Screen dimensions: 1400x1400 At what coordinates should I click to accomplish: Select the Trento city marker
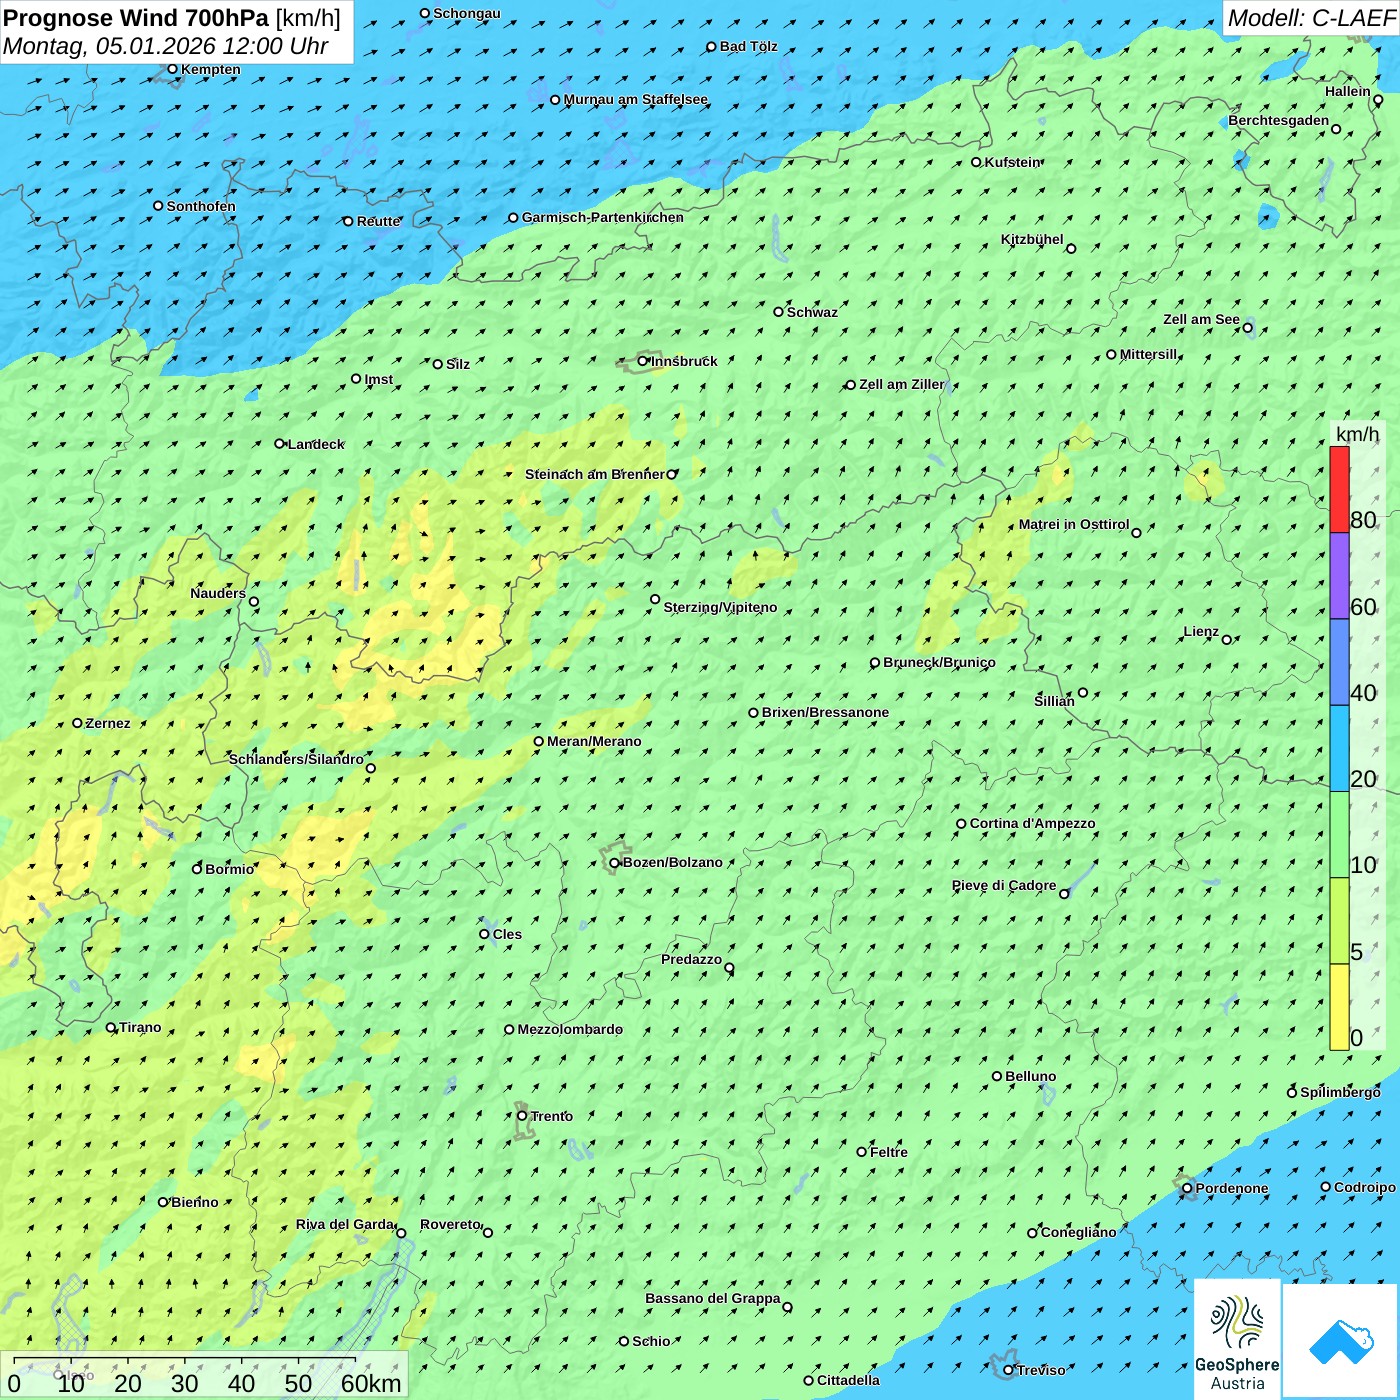[522, 1116]
